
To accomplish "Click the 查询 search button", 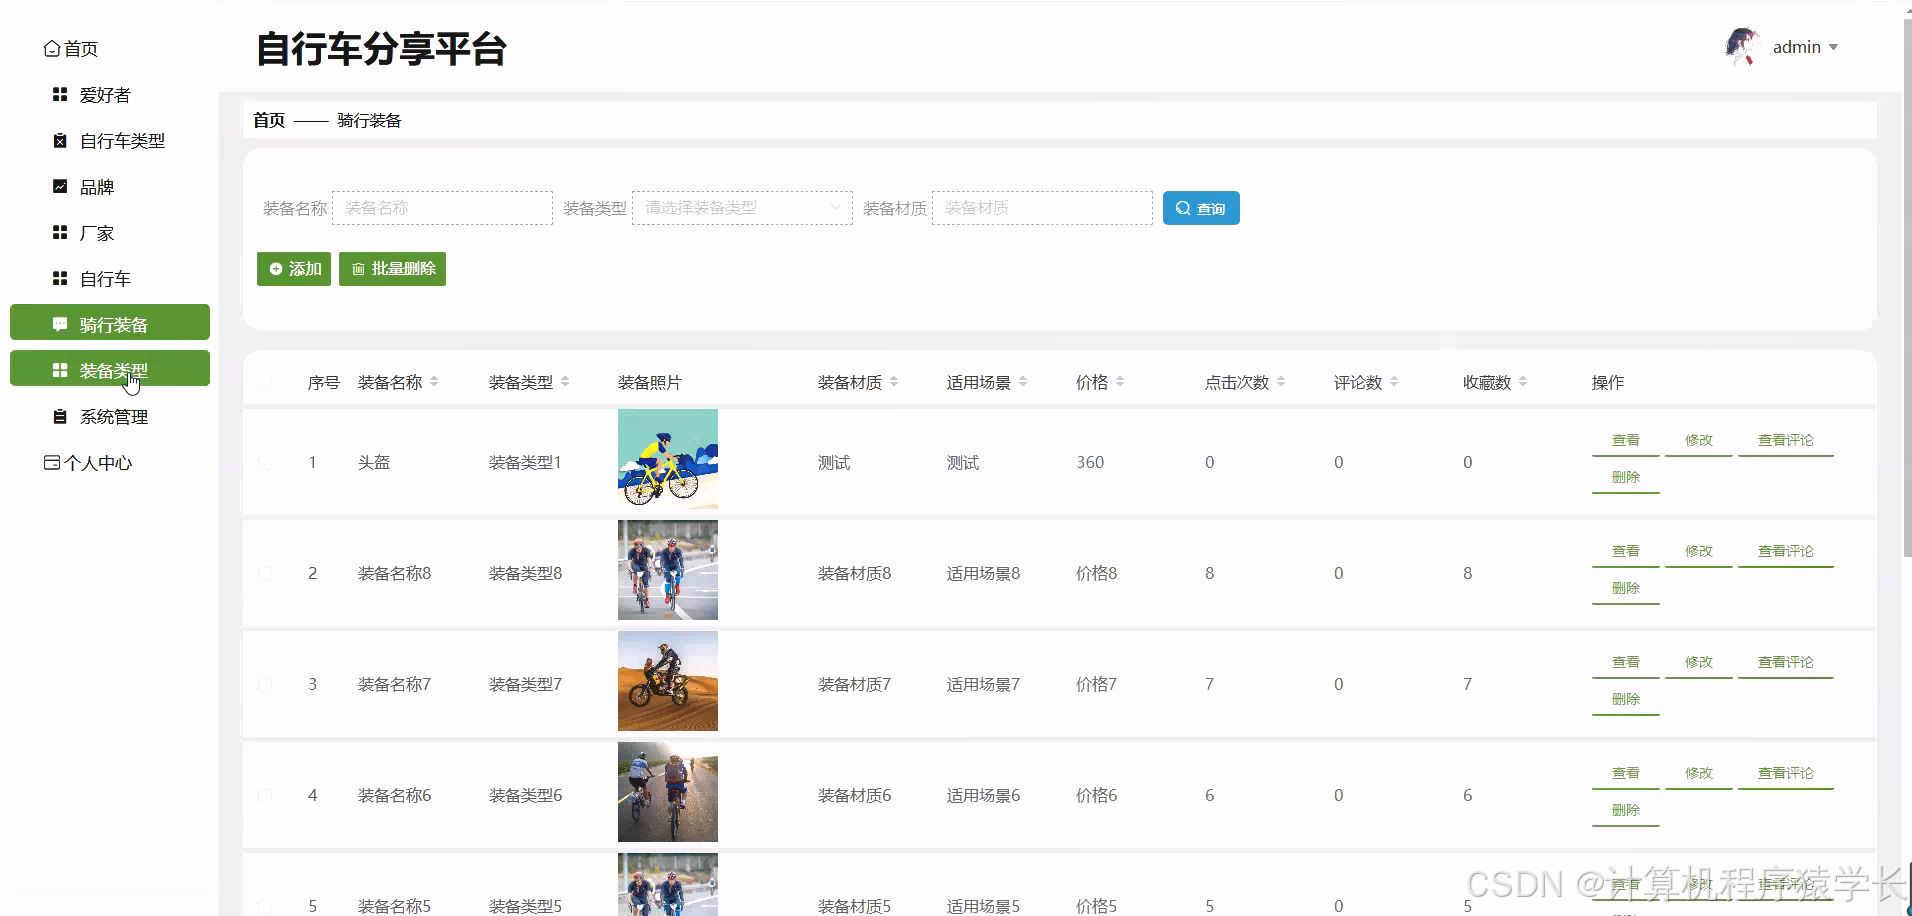I will click(x=1201, y=208).
